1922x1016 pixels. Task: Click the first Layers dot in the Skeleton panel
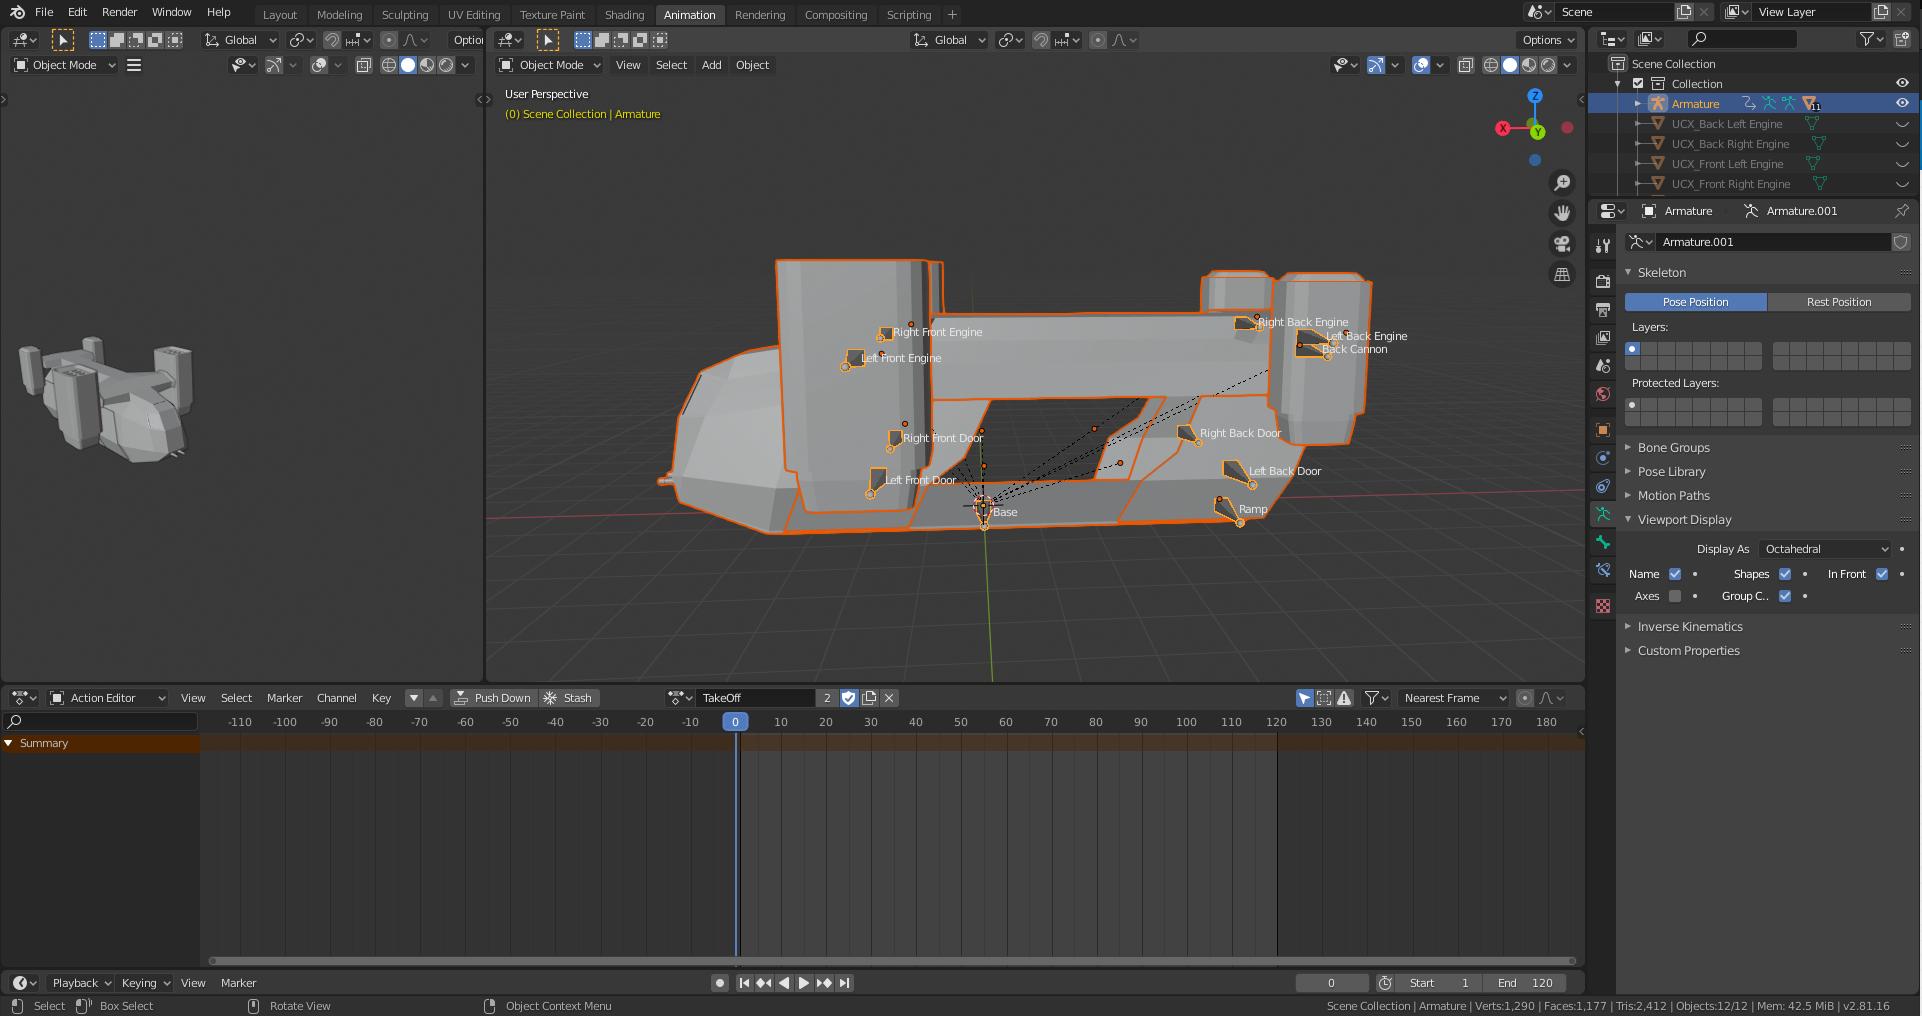click(x=1632, y=349)
